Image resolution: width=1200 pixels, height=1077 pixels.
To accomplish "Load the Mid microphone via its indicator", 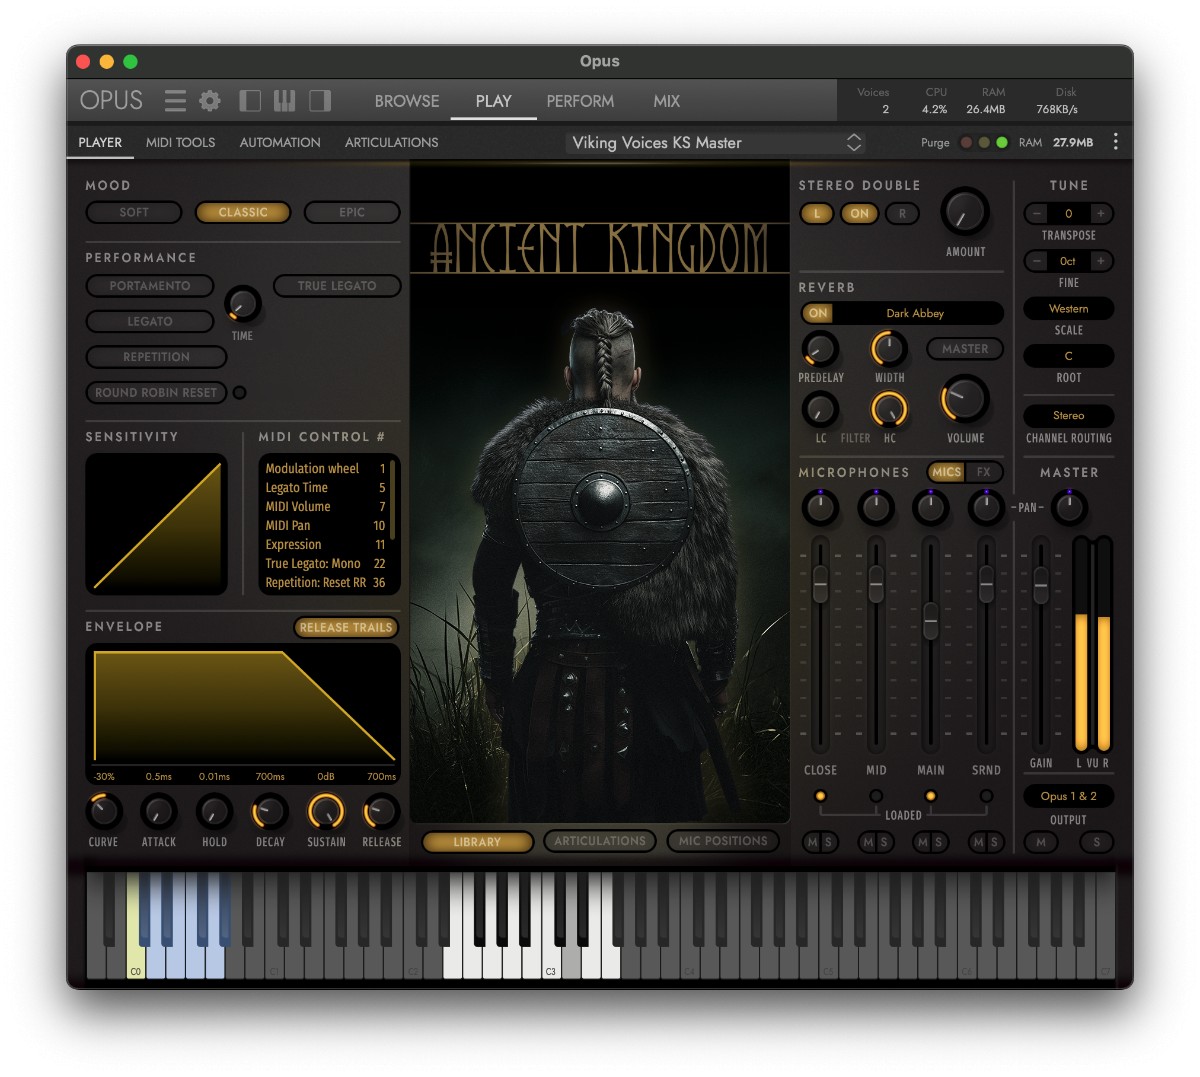I will 876,796.
